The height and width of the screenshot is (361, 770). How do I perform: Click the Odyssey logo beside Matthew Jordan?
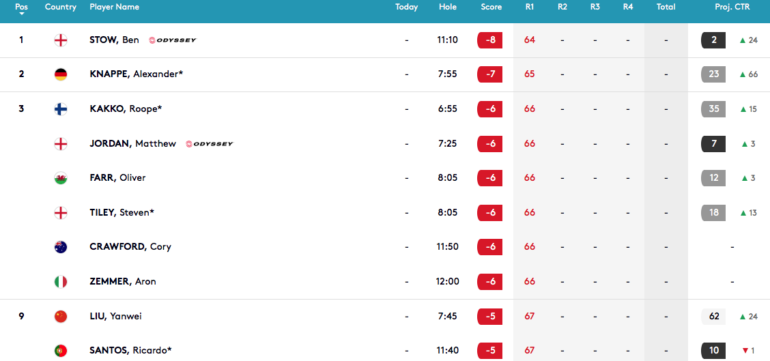tap(210, 144)
